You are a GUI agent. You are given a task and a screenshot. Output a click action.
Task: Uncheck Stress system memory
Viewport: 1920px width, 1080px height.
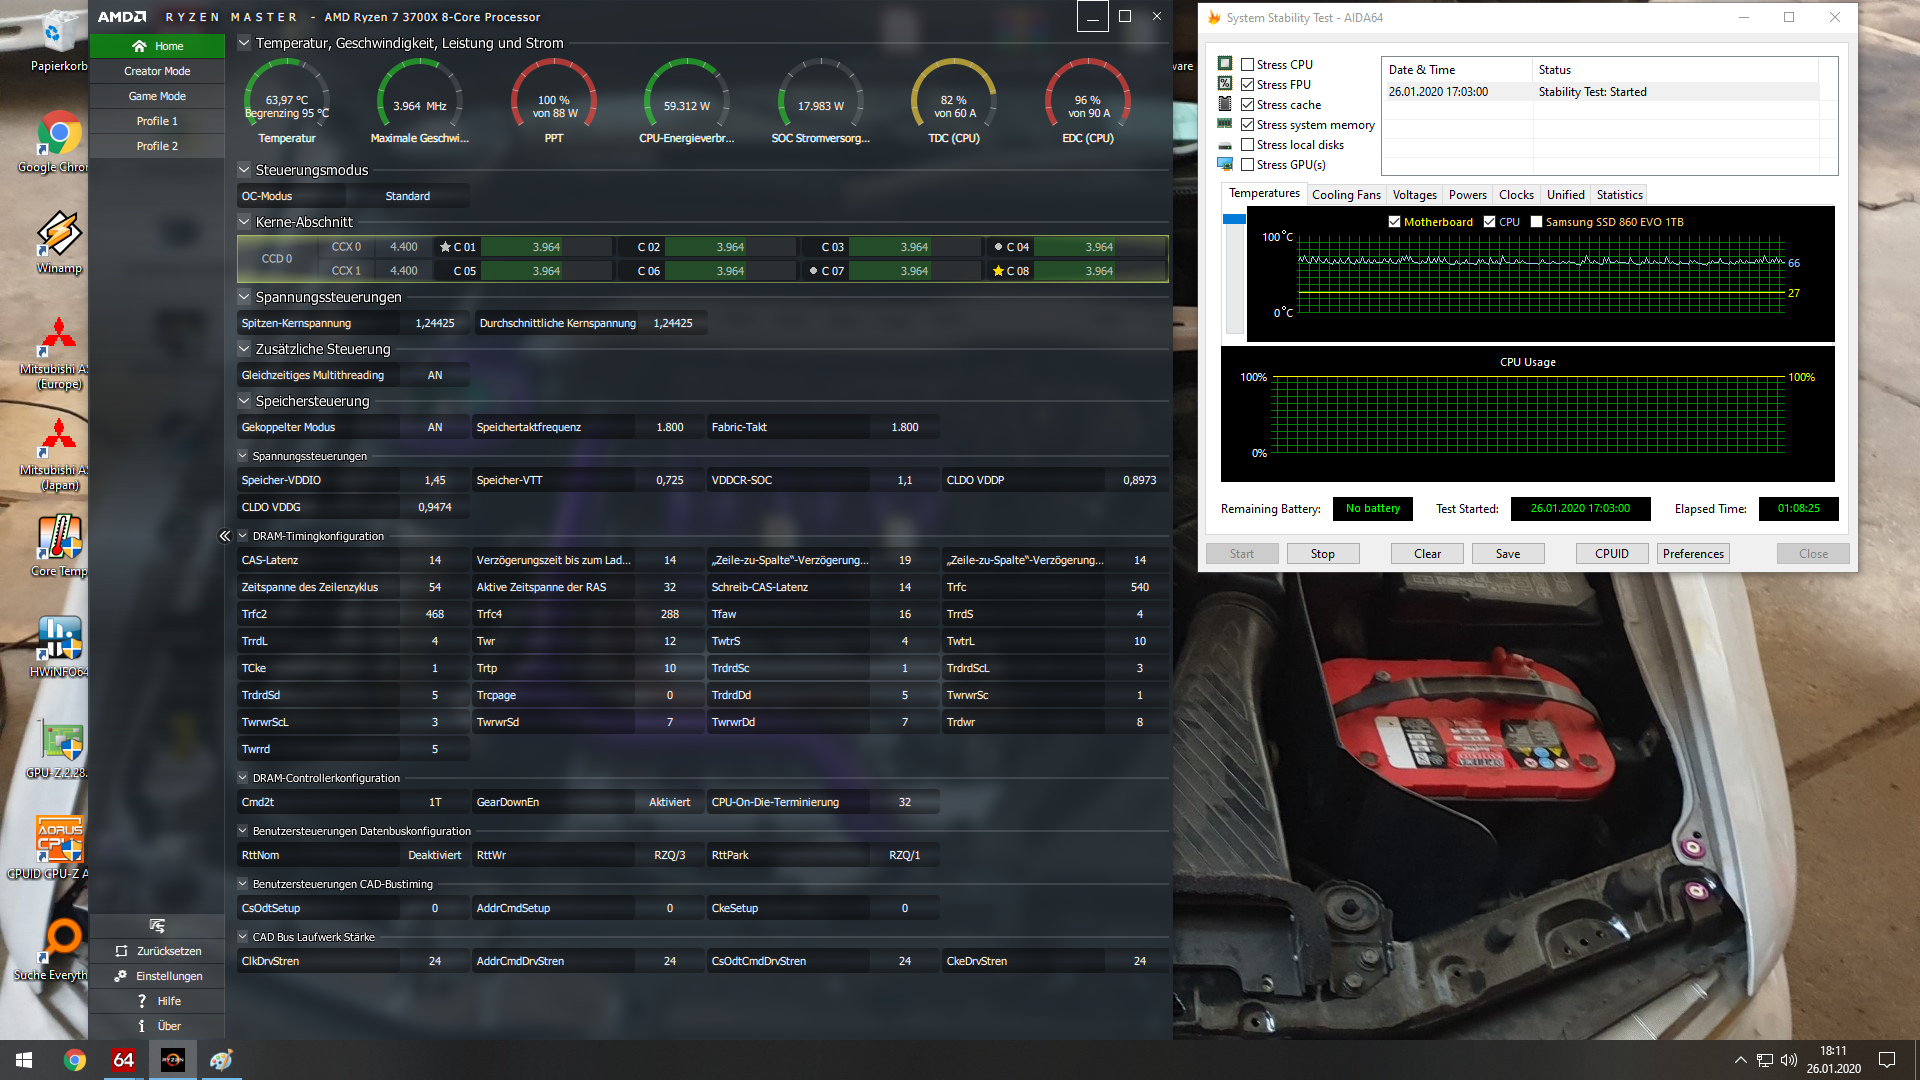pos(1247,125)
